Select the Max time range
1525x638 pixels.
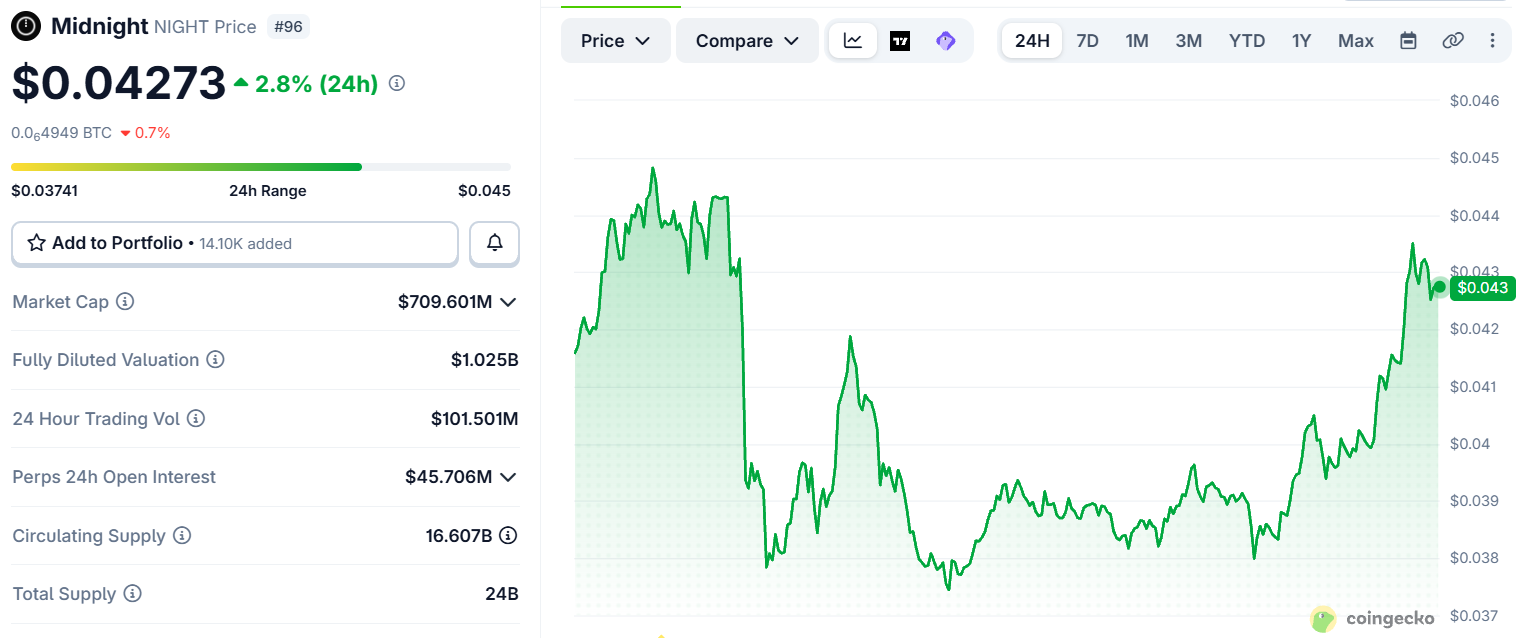point(1356,41)
